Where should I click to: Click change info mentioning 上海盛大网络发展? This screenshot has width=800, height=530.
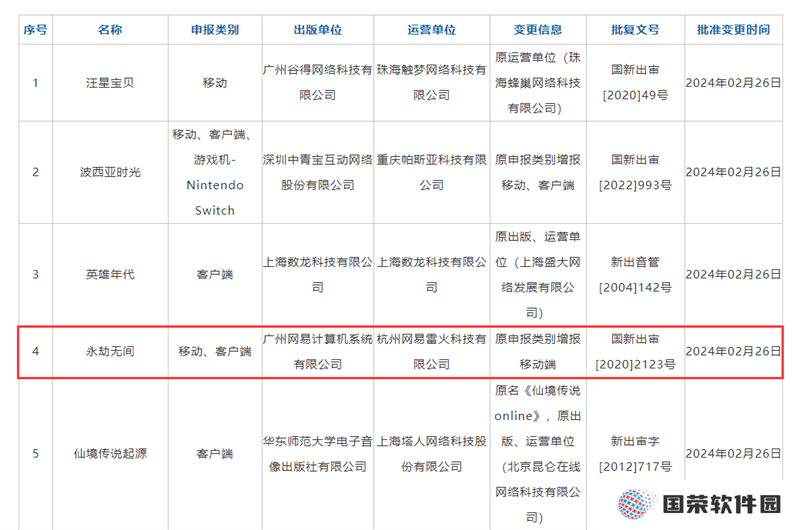(x=538, y=274)
